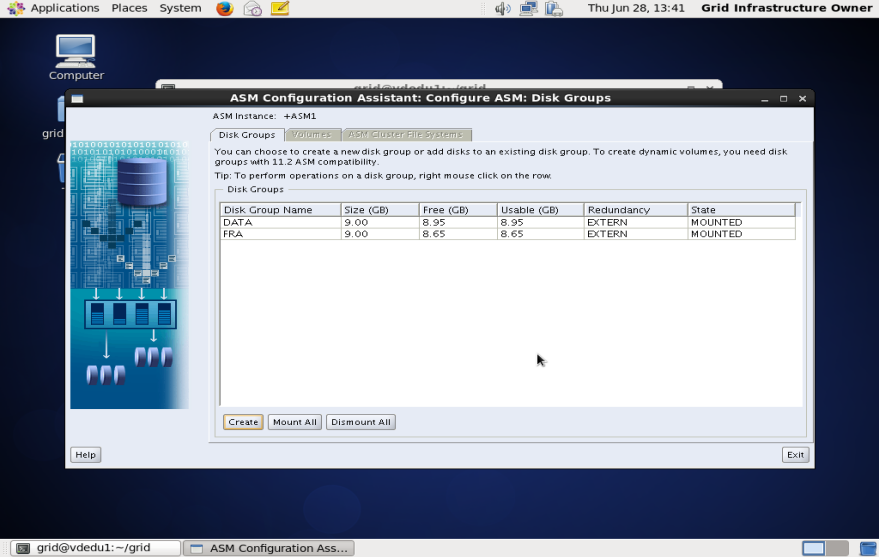Viewport: 879px width, 557px height.
Task: Click the +ASM1 instance name
Action: 300,116
